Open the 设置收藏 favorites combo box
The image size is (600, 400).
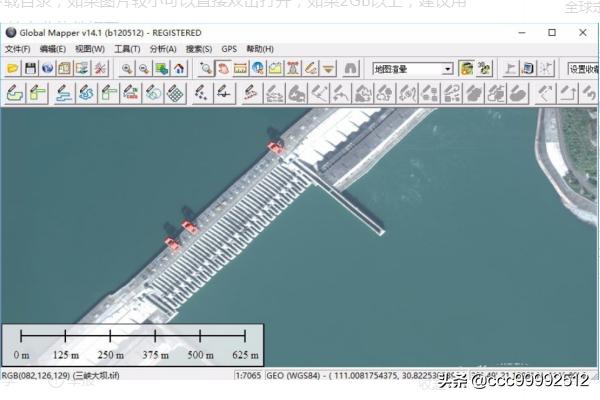tap(582, 69)
